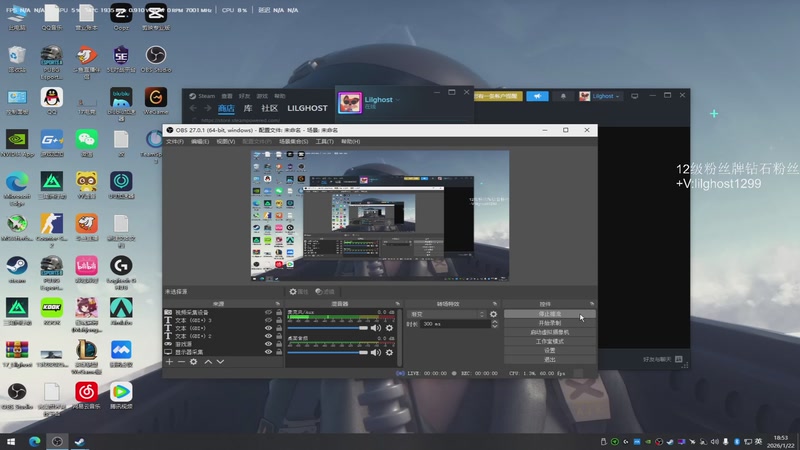Click the microphone/Aux volume slider handle
Screen dimensions: 800x450
363,328
